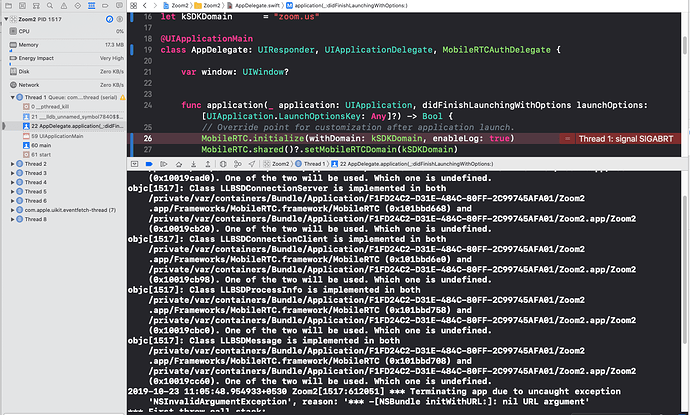Select the Energy Impact gauge row
Image resolution: width=690 pixels, height=415 pixels.
point(64,58)
